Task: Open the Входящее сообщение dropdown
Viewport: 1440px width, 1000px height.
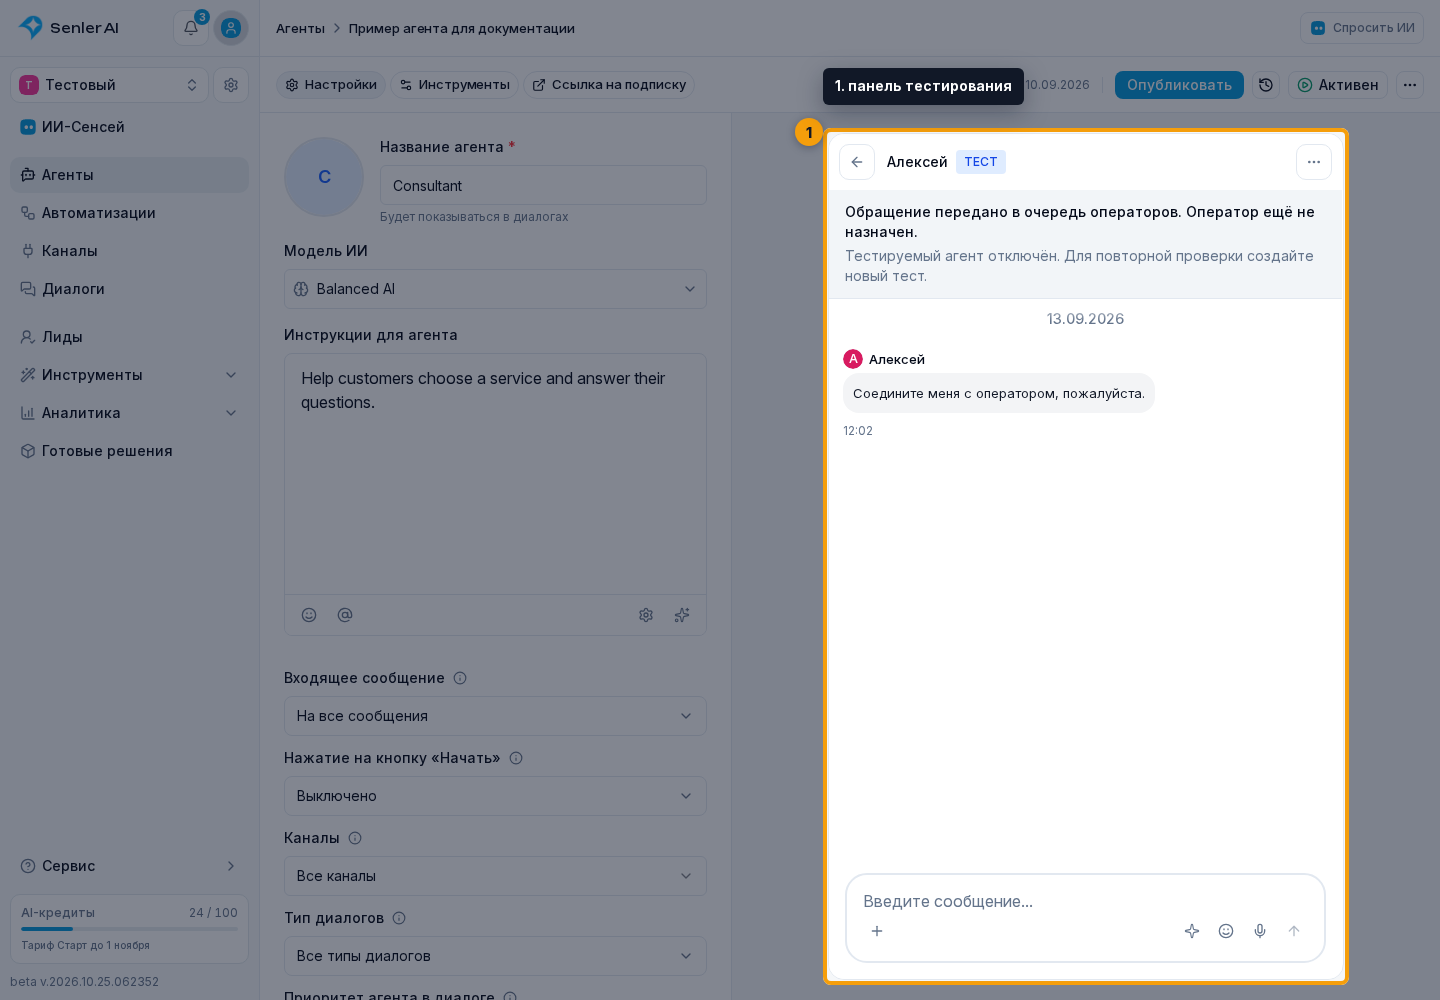Action: [495, 716]
